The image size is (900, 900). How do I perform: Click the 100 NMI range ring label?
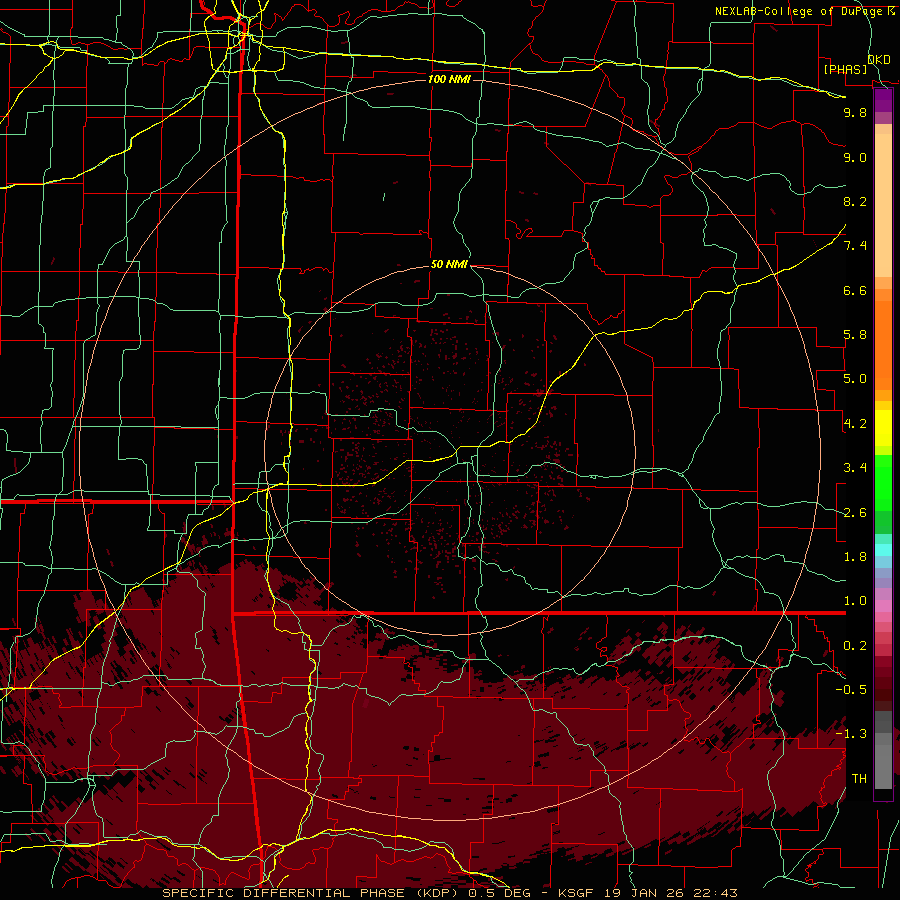(449, 79)
